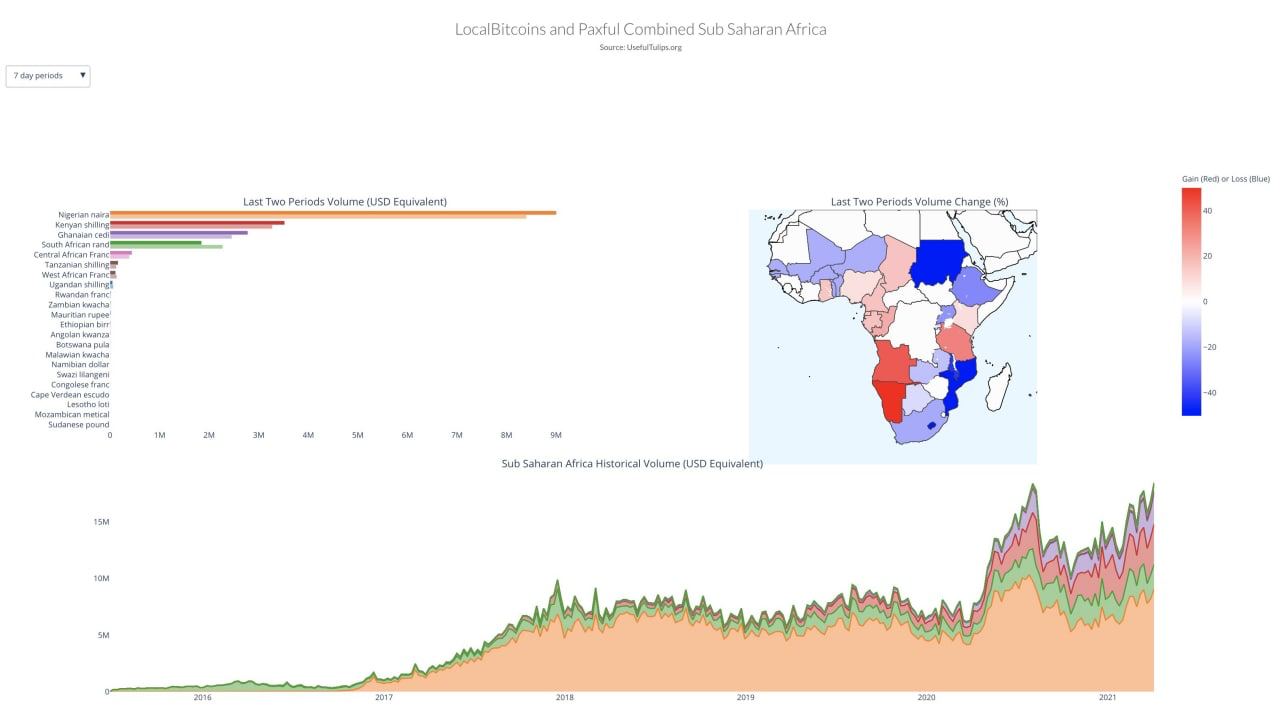This screenshot has height=711, width=1280.
Task: Click the red-blue gain/loss color scale bar
Action: [x=1191, y=301]
